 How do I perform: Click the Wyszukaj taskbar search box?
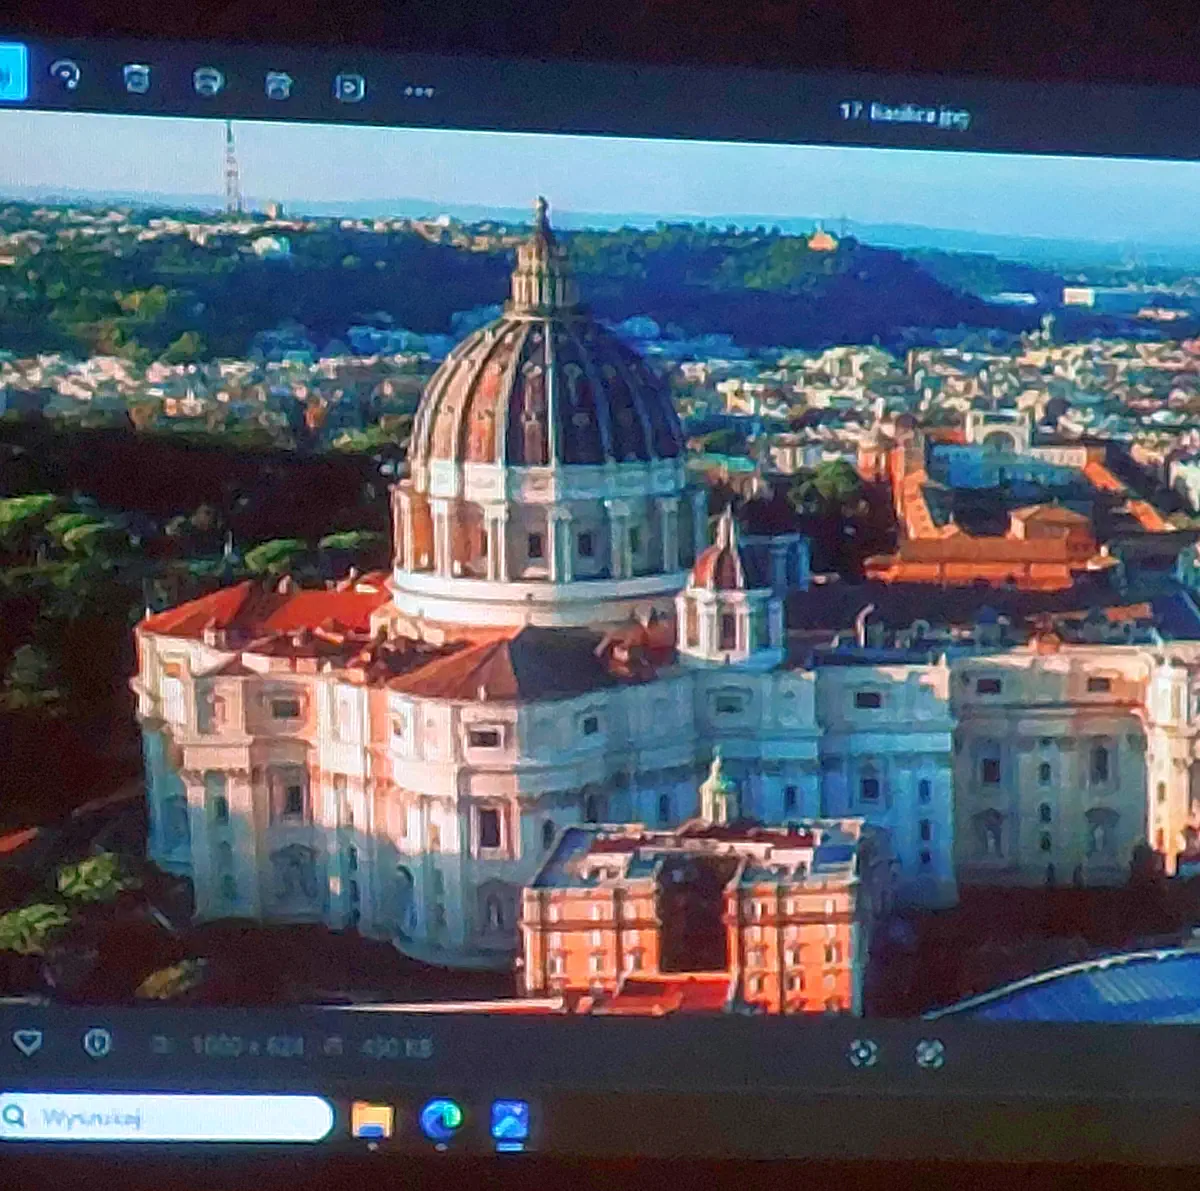[x=180, y=1117]
